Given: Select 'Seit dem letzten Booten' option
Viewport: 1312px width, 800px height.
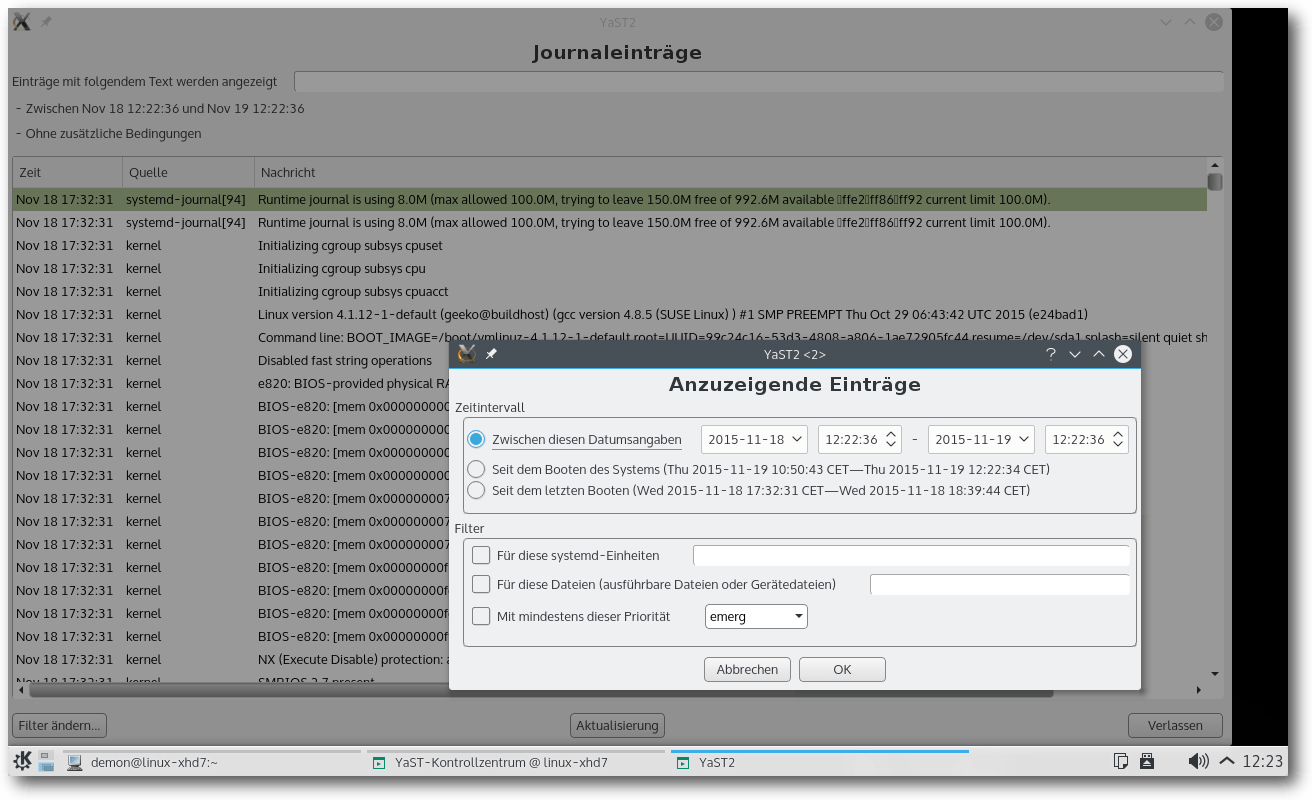Looking at the screenshot, I should 476,490.
